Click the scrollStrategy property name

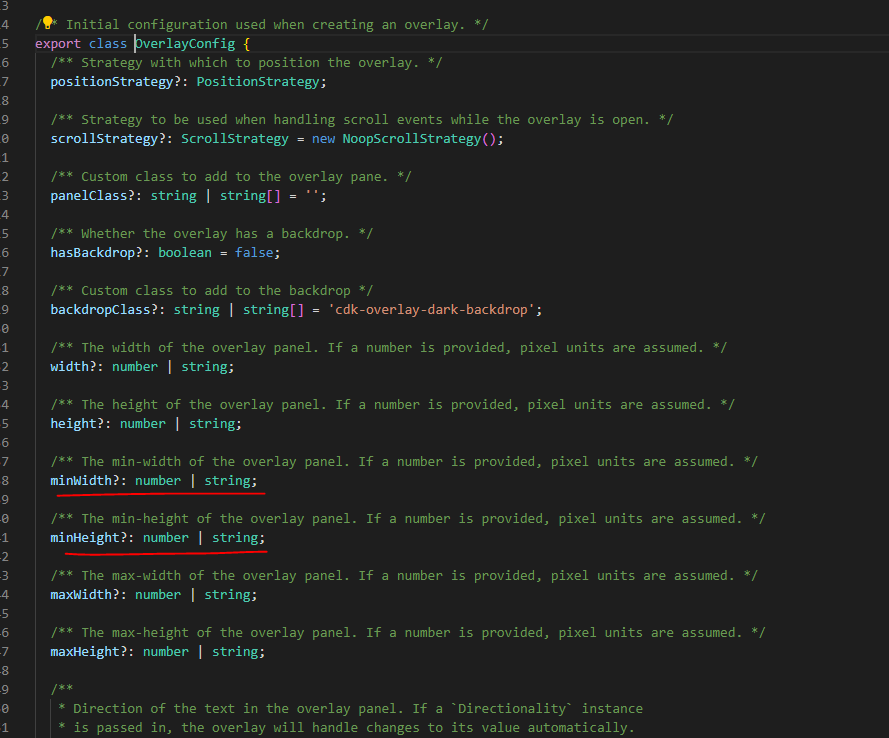(104, 139)
